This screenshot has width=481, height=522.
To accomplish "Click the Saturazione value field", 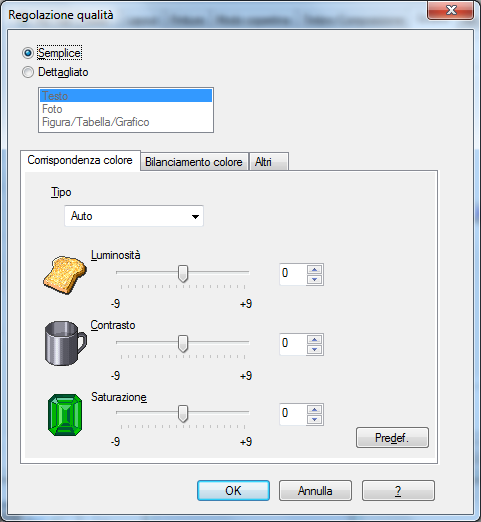I will (293, 414).
